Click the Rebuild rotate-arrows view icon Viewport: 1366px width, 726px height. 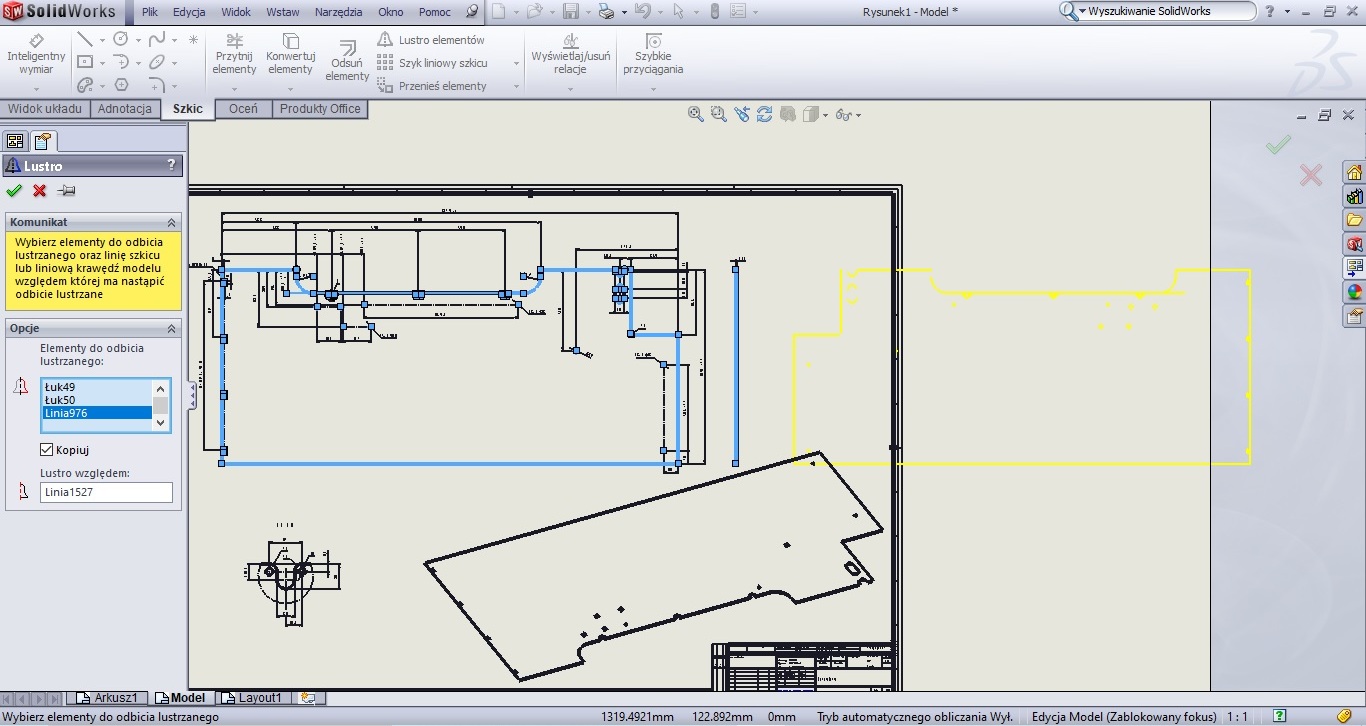[x=764, y=114]
